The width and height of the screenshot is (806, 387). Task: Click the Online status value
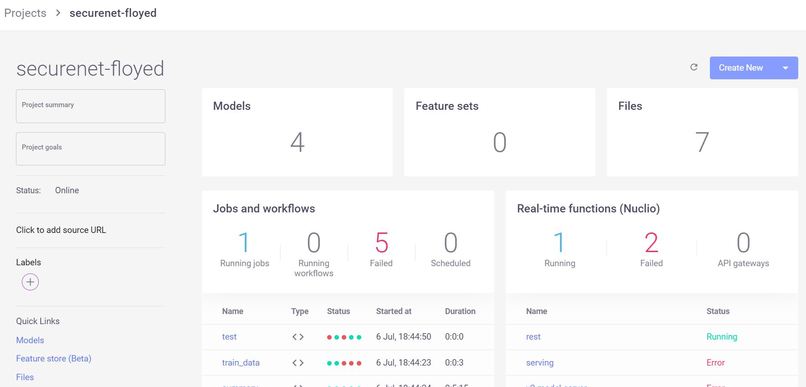pyautogui.click(x=67, y=190)
